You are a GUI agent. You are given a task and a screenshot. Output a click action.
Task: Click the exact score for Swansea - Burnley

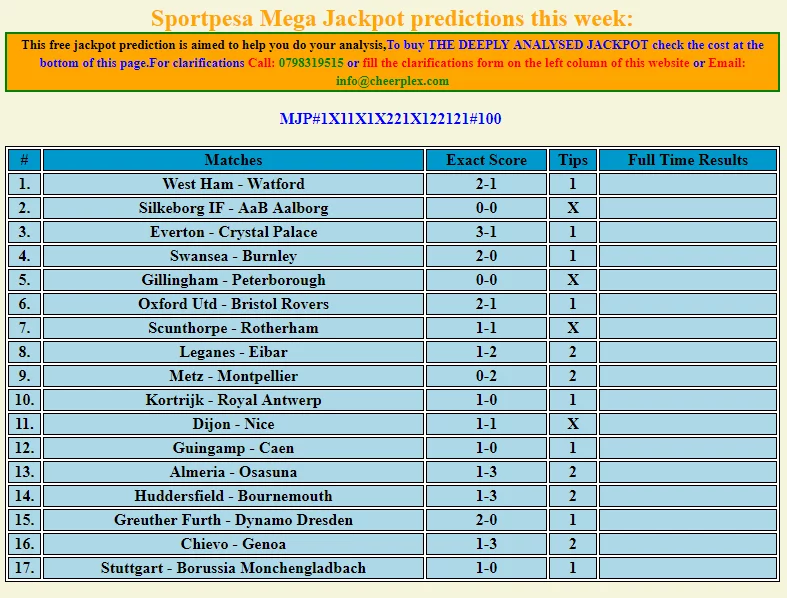(x=486, y=256)
